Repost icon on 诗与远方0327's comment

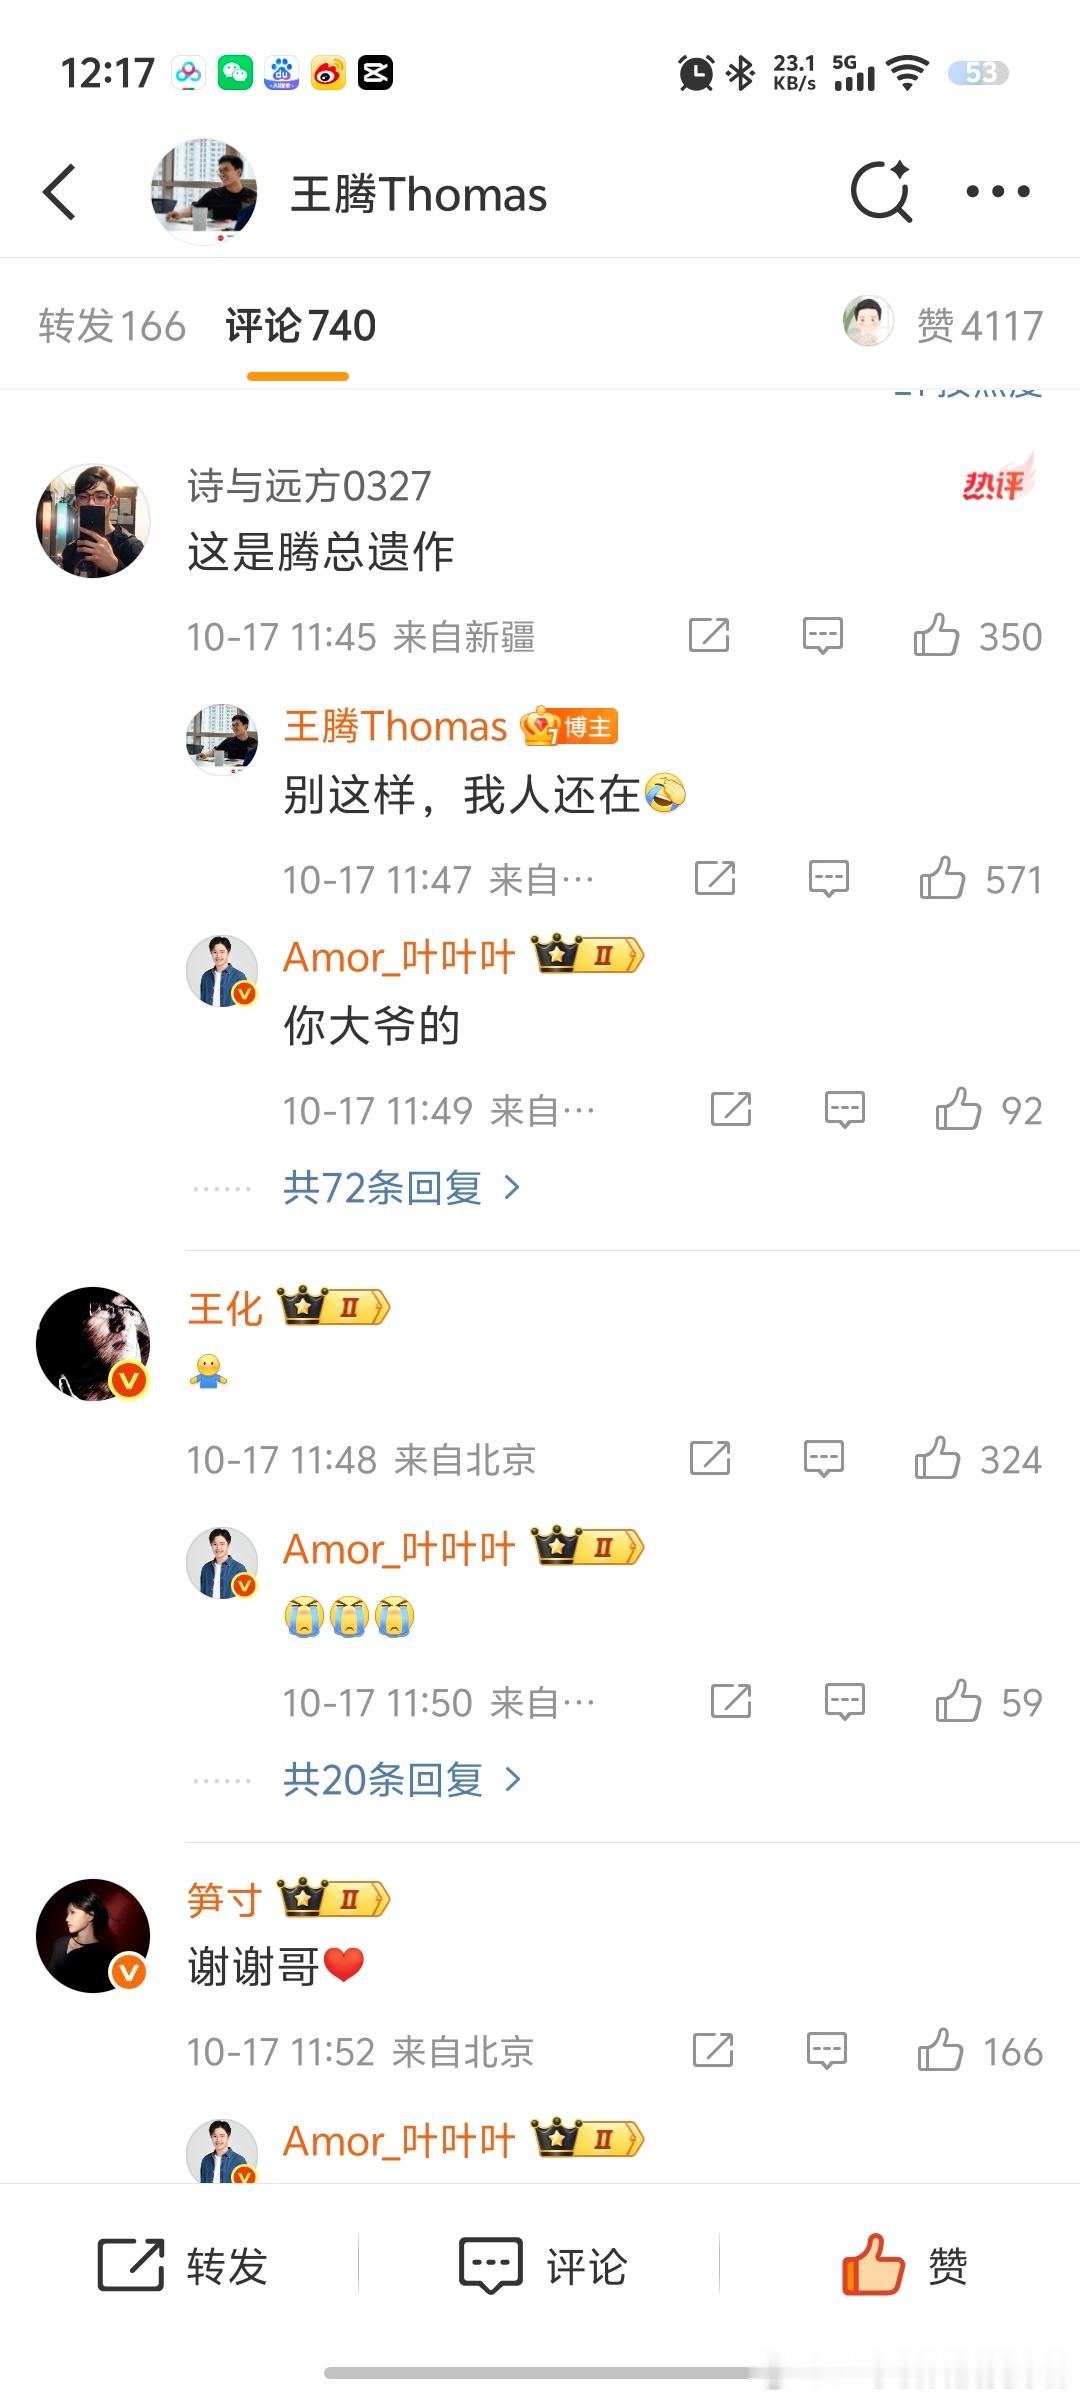(709, 636)
